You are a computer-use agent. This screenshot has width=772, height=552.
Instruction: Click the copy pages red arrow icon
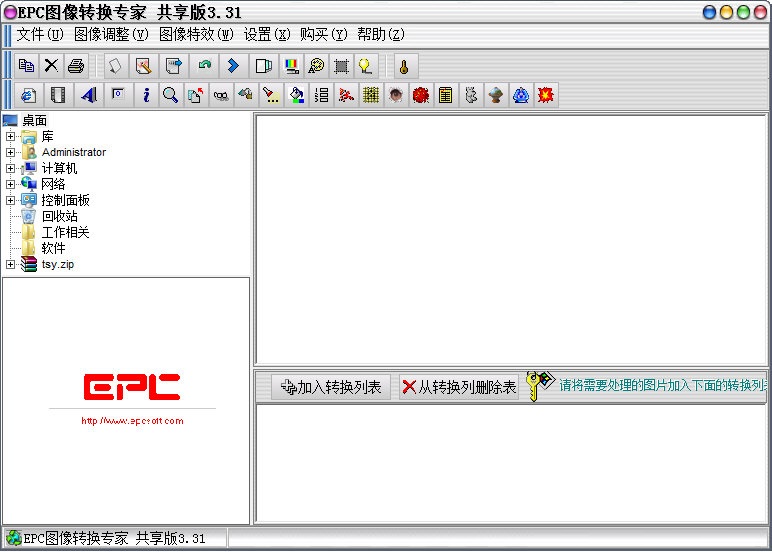(x=195, y=95)
